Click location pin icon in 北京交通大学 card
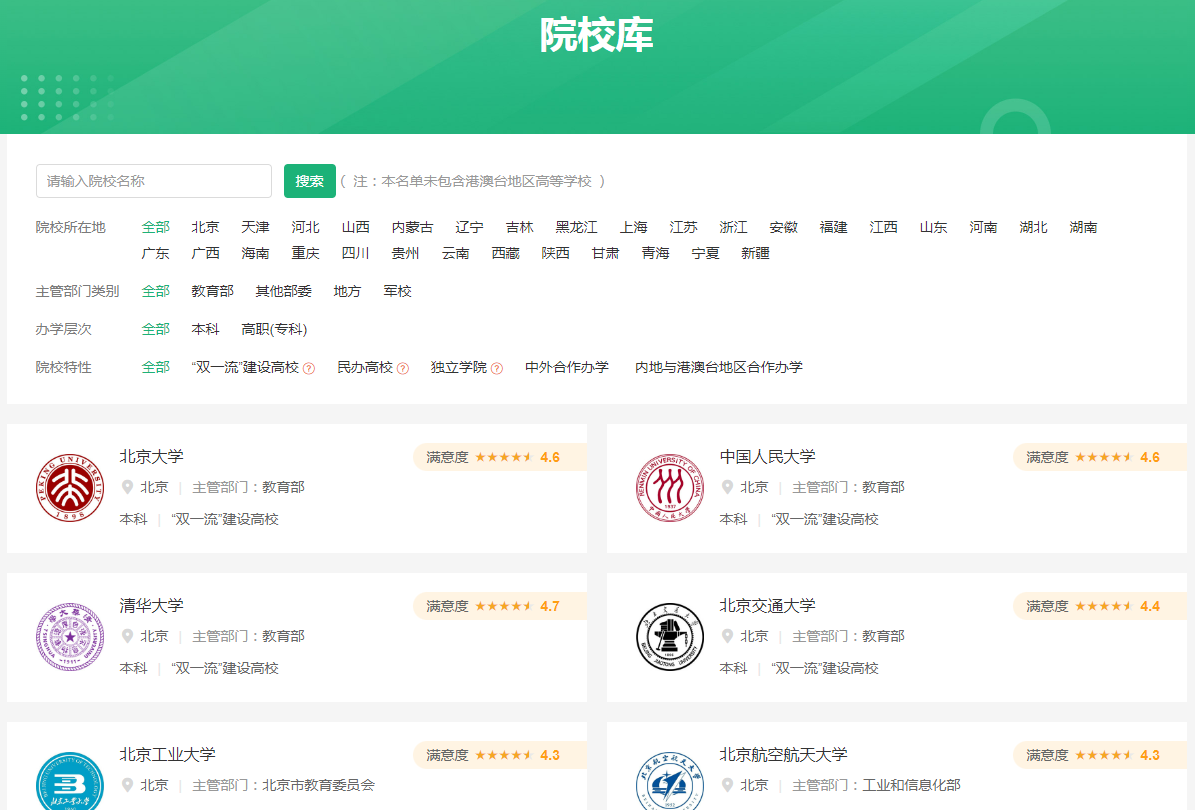Screen dimensions: 1195x810 [727, 636]
